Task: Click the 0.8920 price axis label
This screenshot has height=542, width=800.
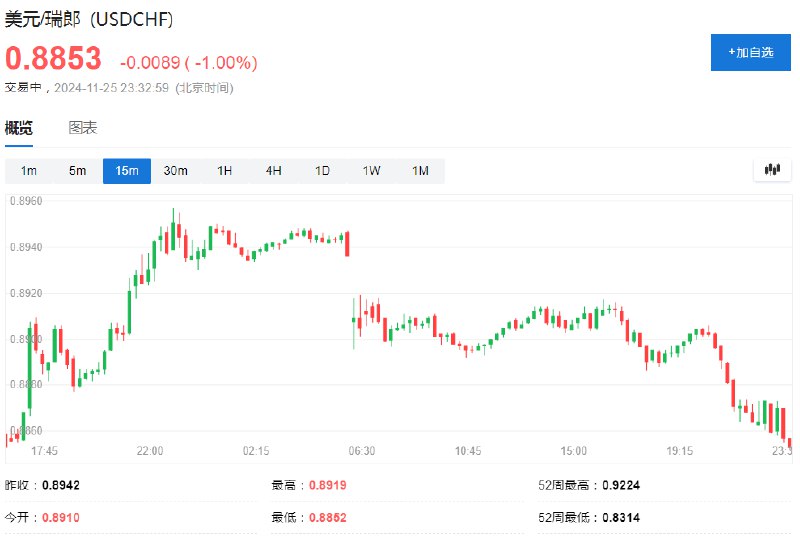Action: point(26,293)
